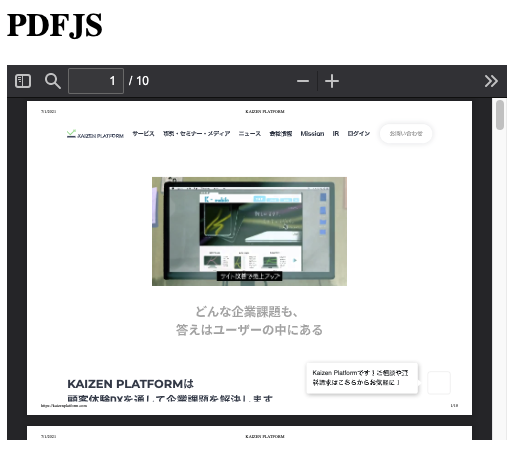This screenshot has height=457, width=524.
Task: Open the find-in-document search
Action: click(52, 81)
